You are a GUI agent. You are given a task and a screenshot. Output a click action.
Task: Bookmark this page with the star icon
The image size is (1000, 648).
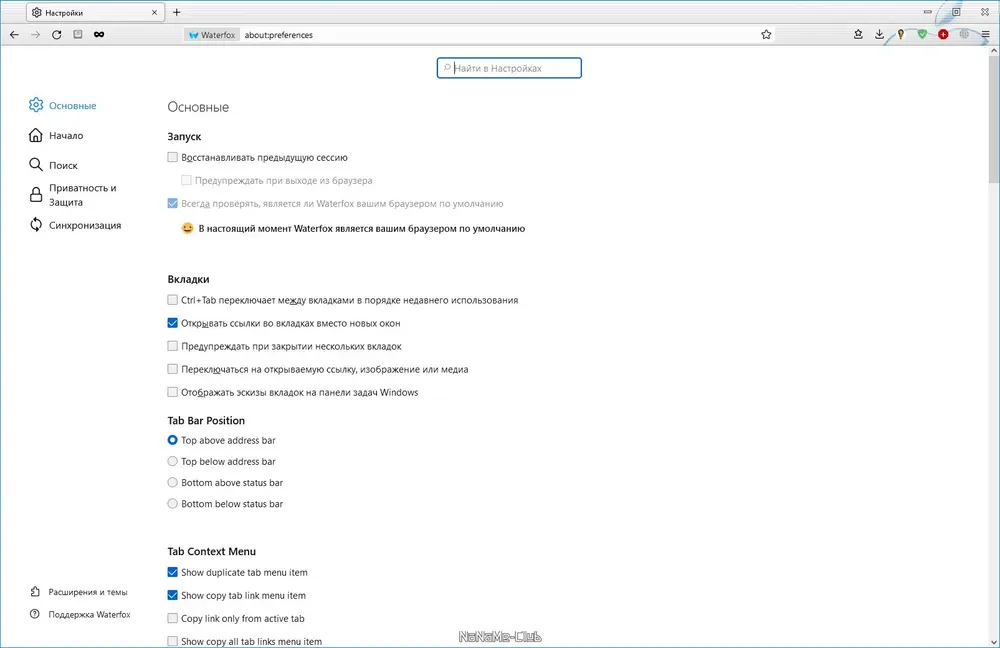766,34
